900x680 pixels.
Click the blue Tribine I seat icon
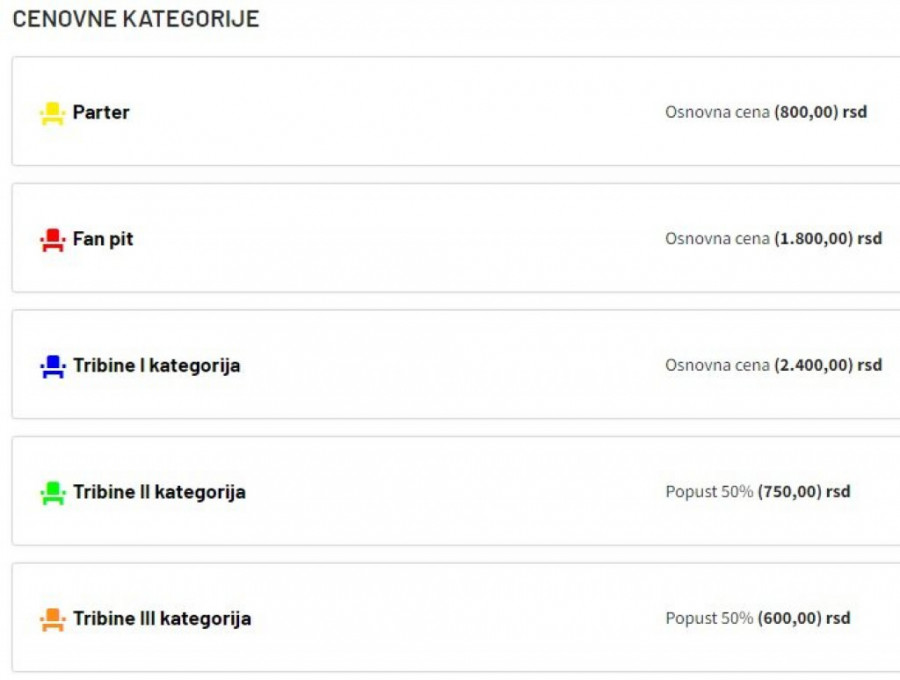click(52, 366)
